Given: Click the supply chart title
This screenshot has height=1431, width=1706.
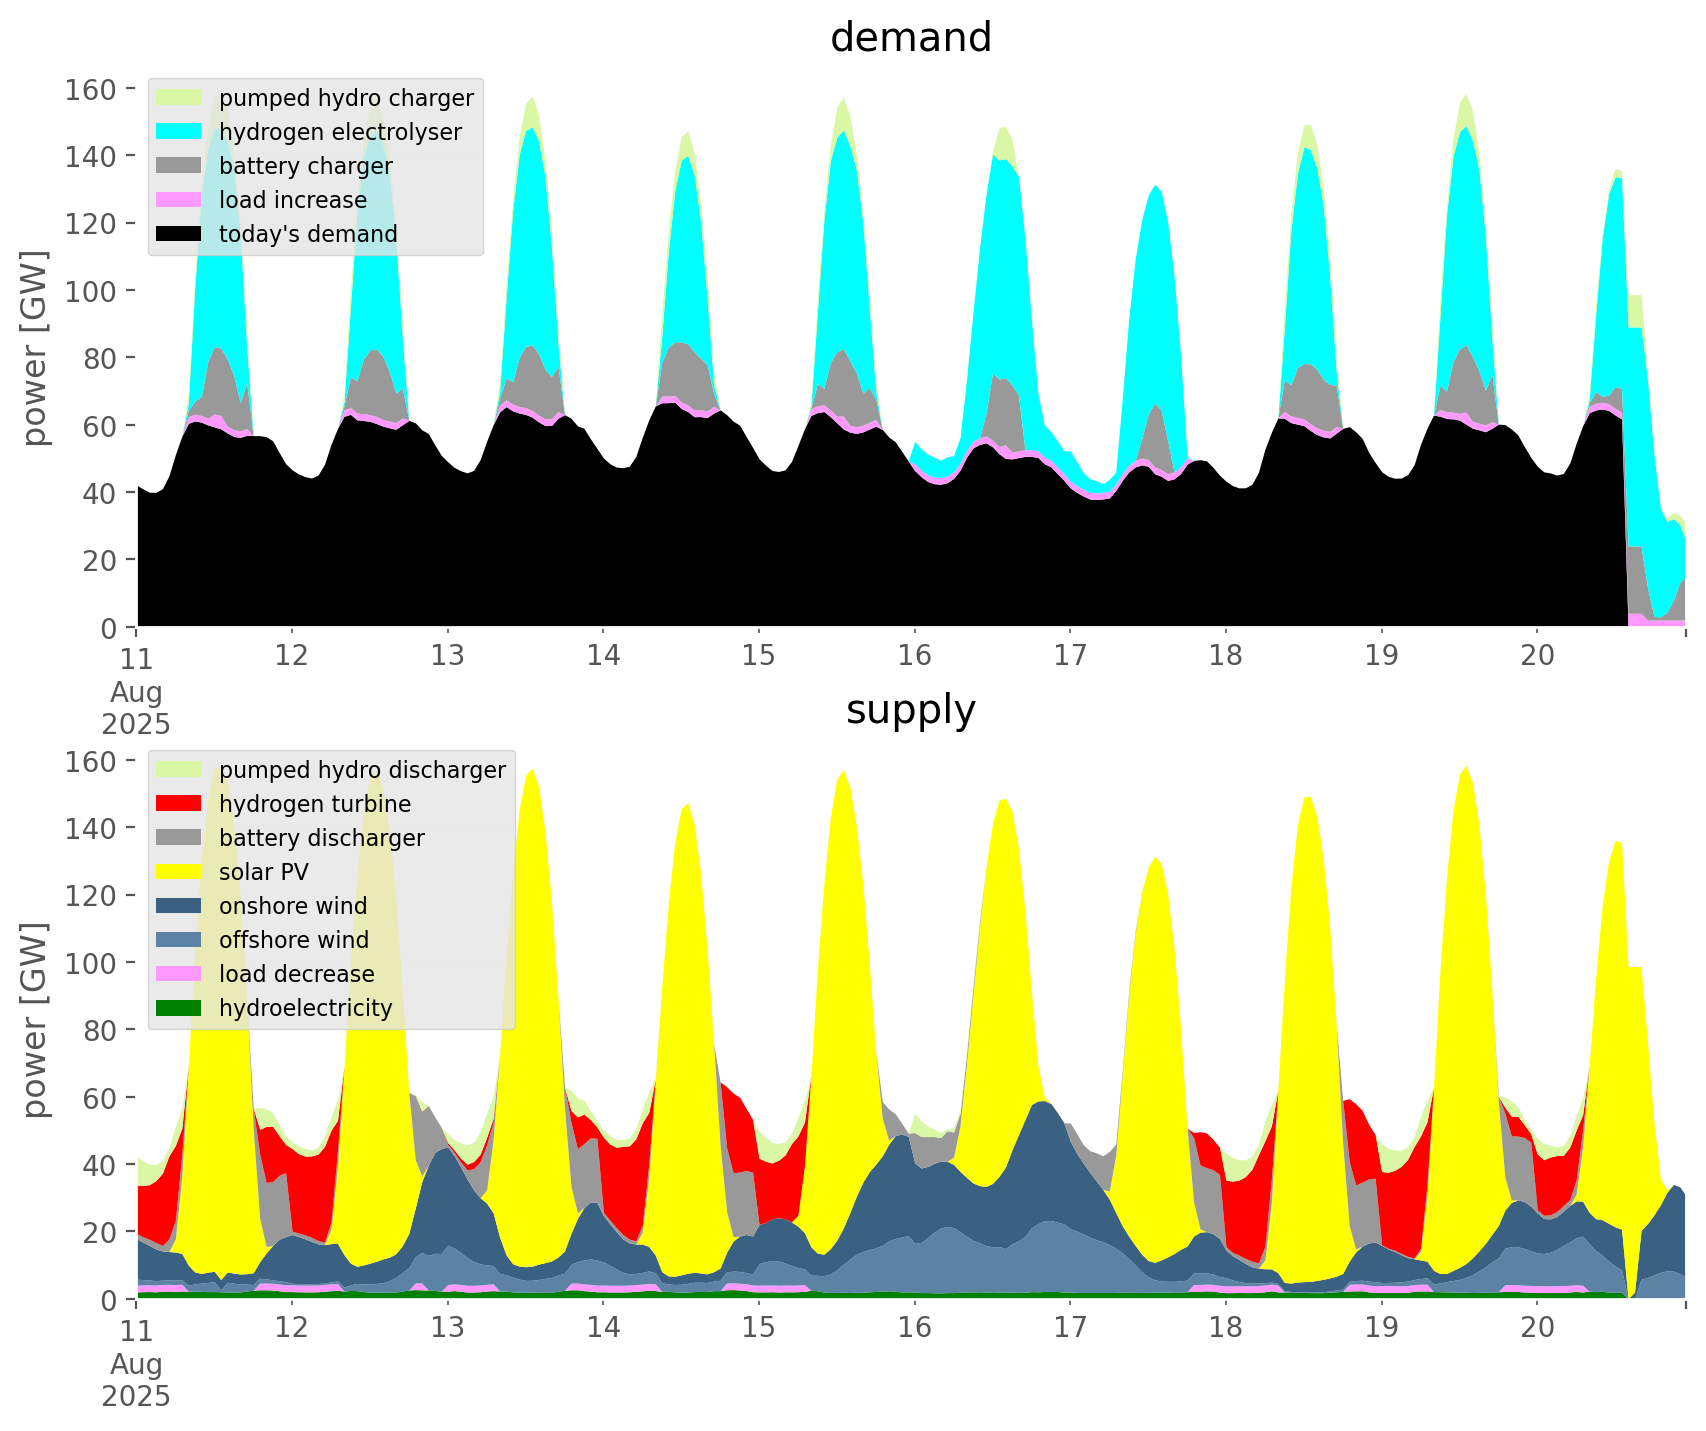Looking at the screenshot, I should (x=910, y=710).
